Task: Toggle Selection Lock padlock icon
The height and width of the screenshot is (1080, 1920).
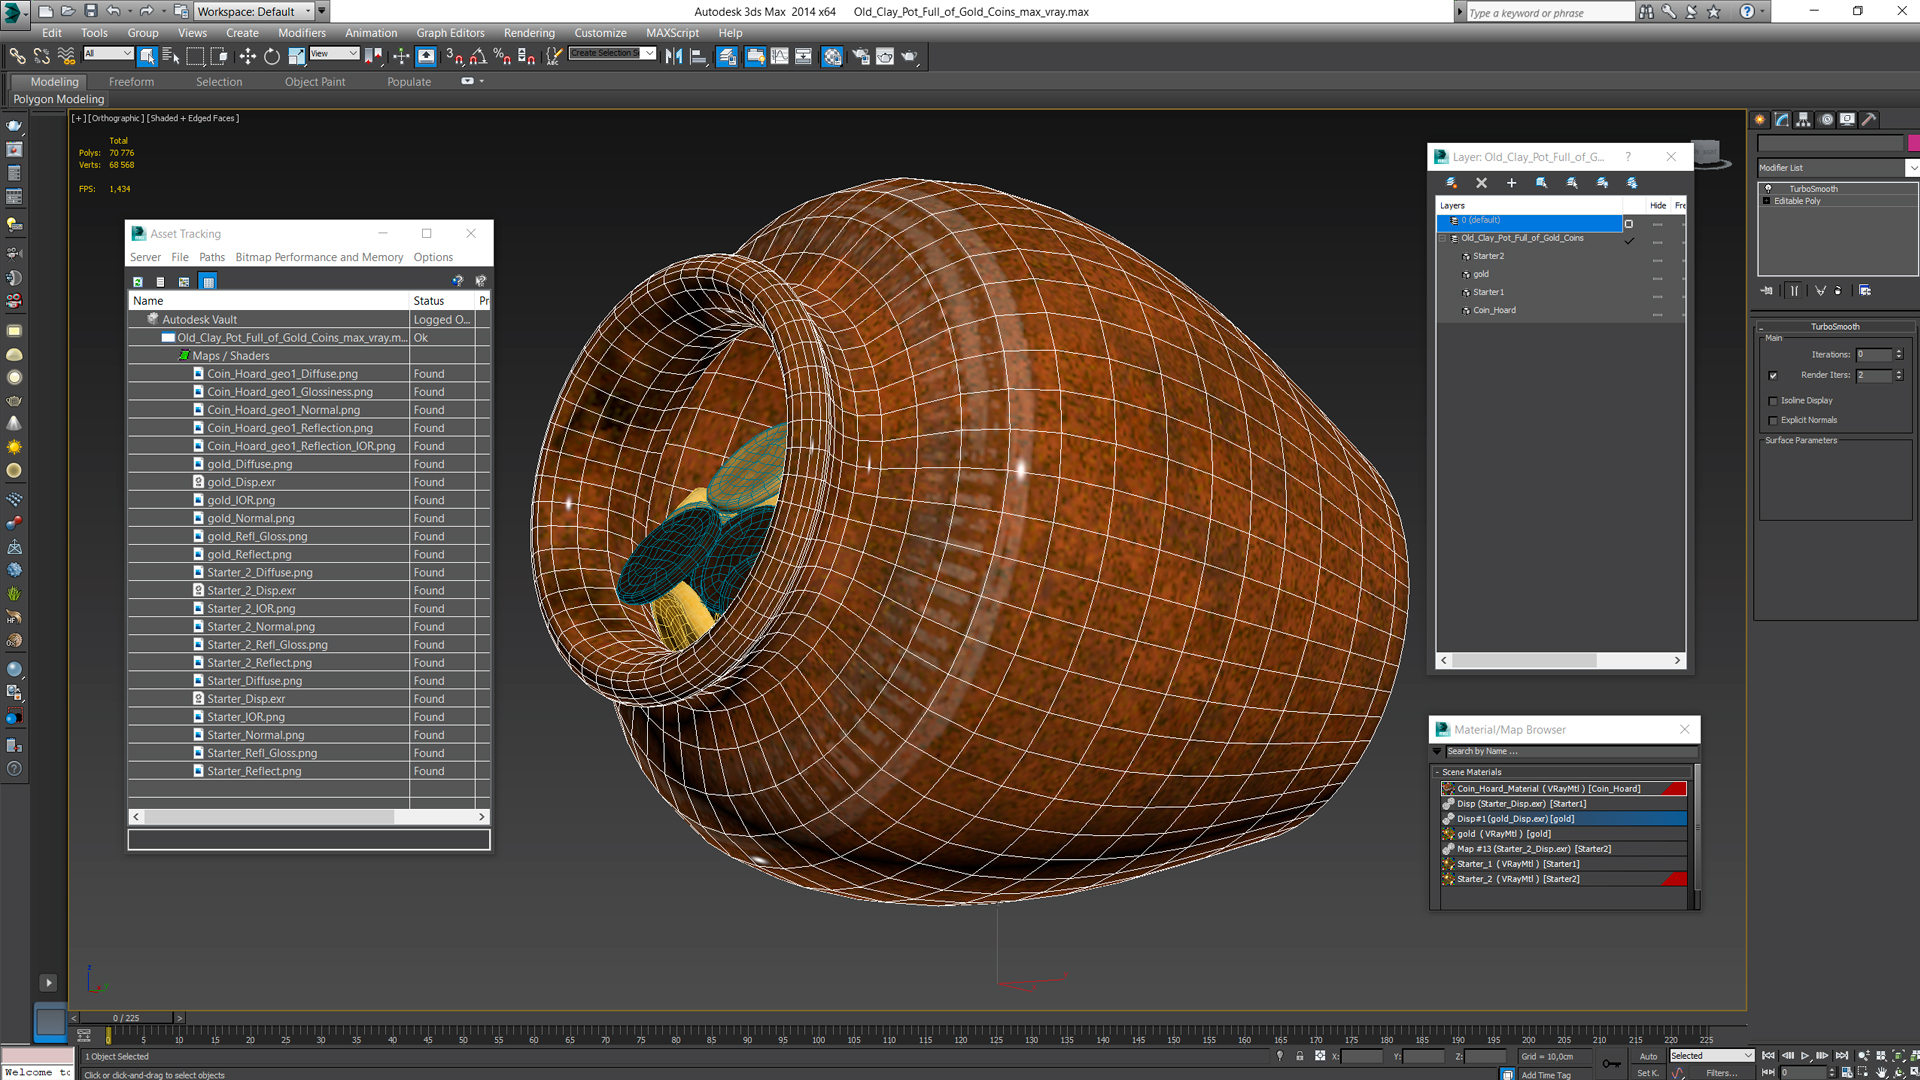Action: click(1299, 1056)
